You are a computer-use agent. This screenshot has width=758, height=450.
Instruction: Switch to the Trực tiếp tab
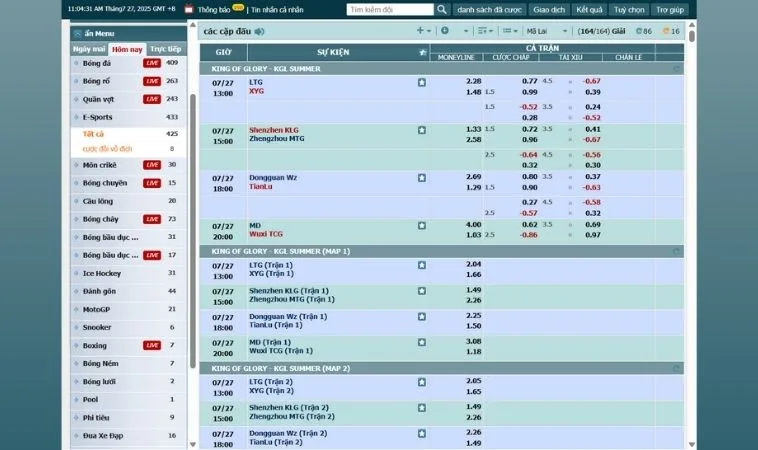pos(165,49)
